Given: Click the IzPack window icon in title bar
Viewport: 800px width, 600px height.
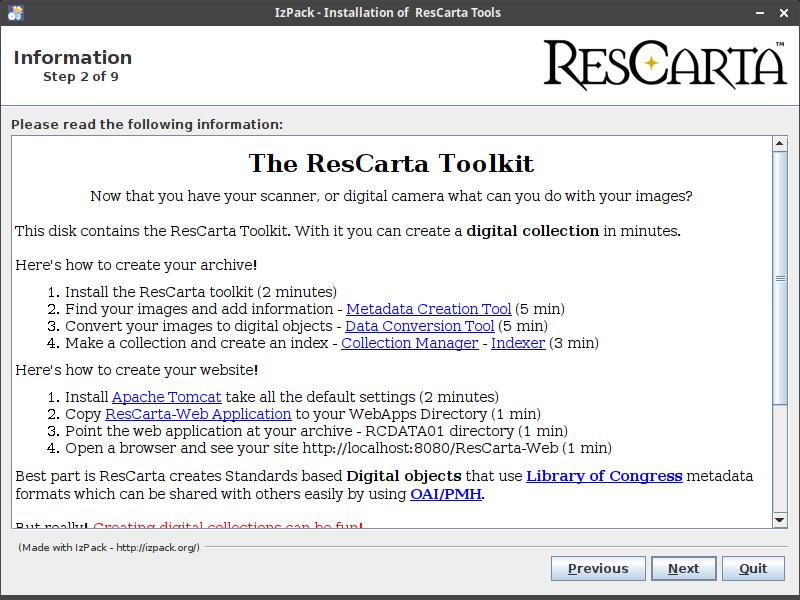Looking at the screenshot, I should (16, 13).
